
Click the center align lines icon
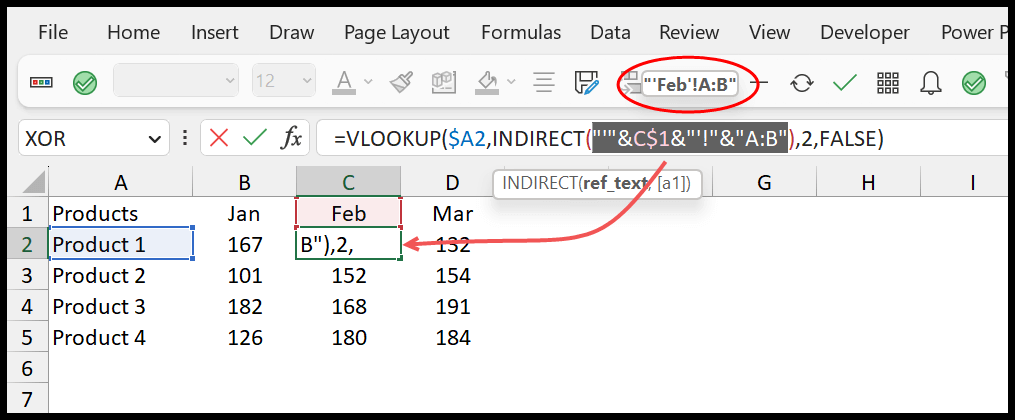[544, 82]
